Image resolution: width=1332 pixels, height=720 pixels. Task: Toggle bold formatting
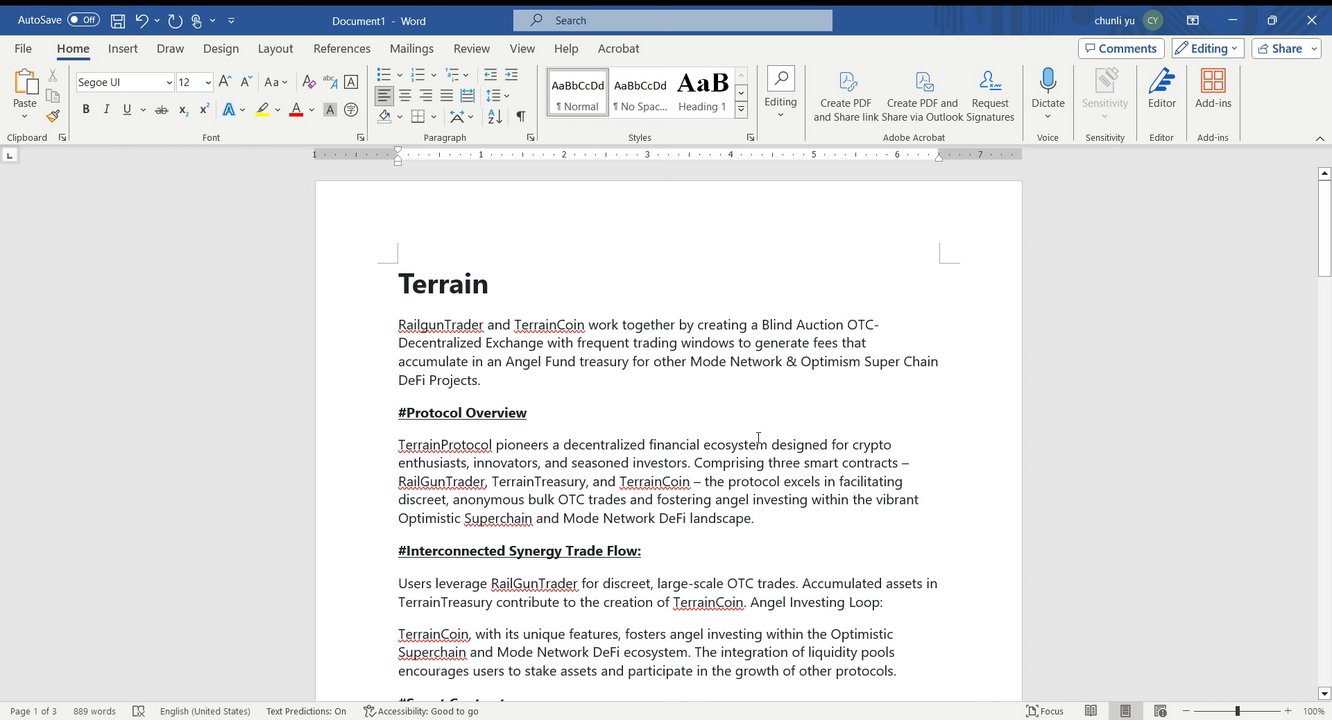[86, 110]
